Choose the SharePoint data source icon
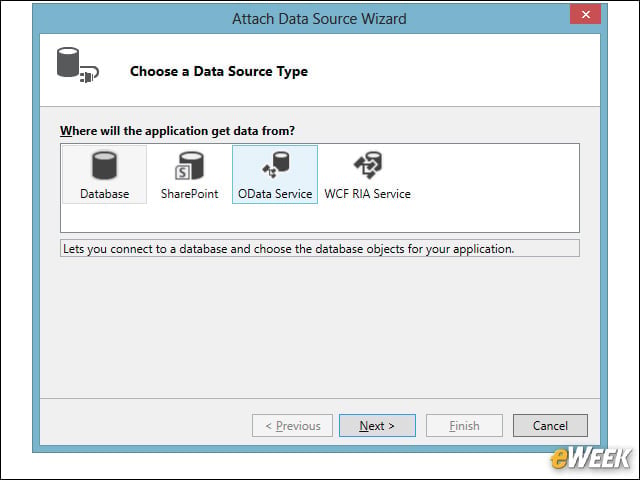640x480 pixels. 189,165
